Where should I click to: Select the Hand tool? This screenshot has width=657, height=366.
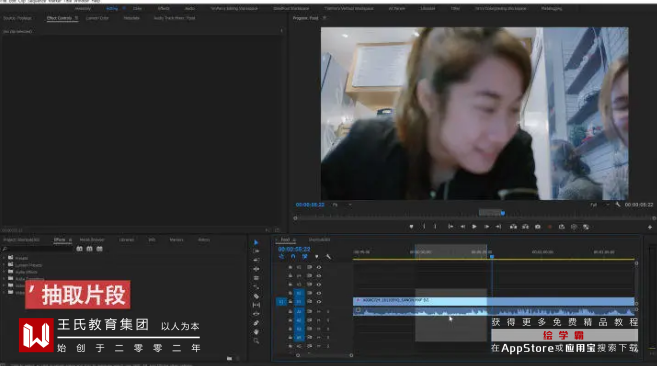coord(256,332)
